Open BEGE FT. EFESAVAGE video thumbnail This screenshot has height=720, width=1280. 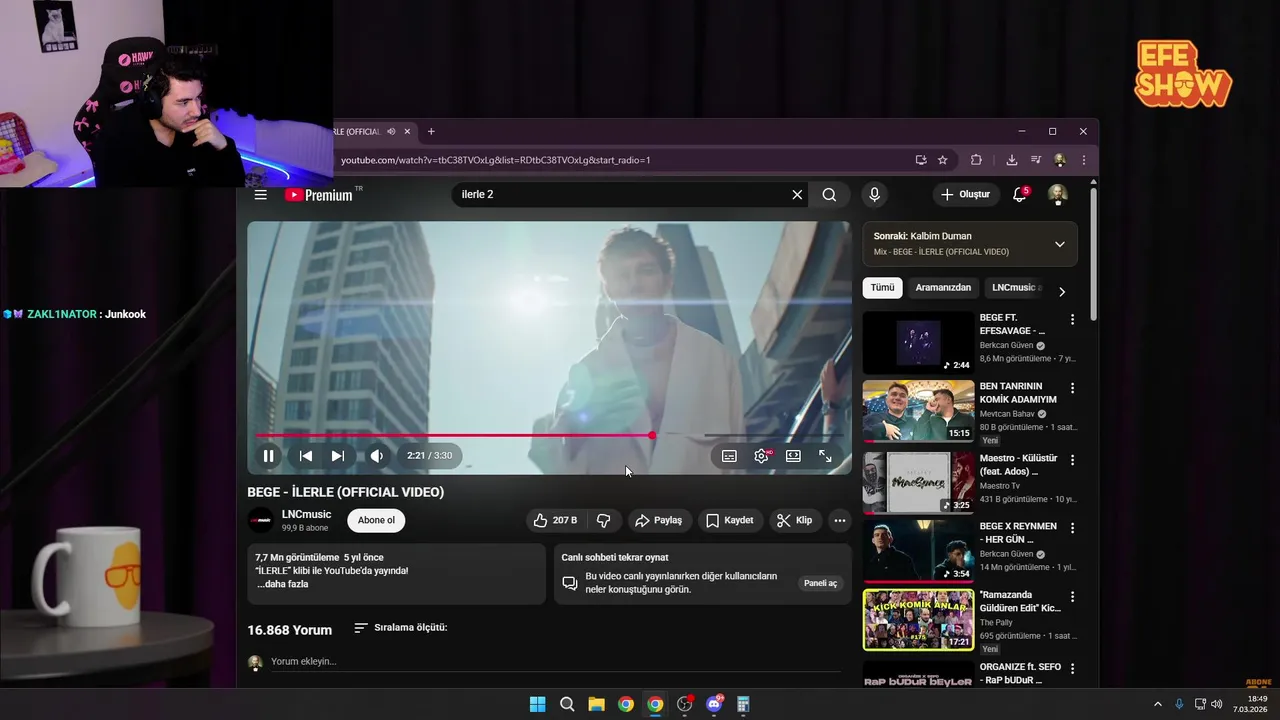(x=918, y=343)
